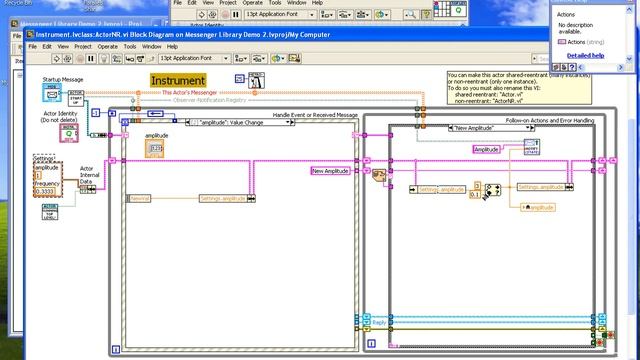Toggle Highlight Execution light bulb
This screenshot has height=360, width=640.
(x=104, y=59)
